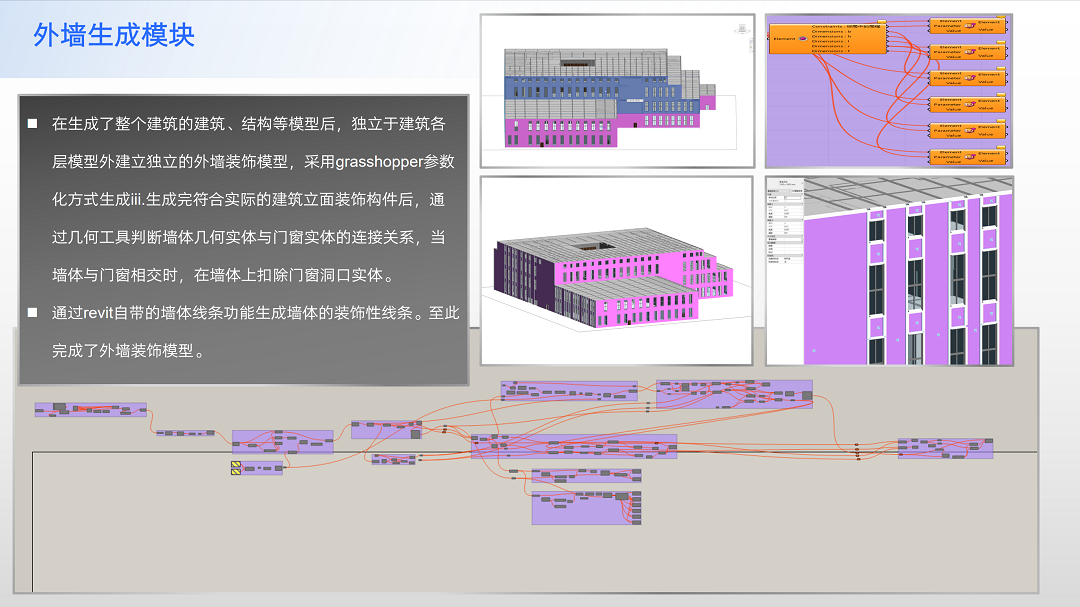Select the far-right purple node group
The image size is (1080, 607).
pyautogui.click(x=945, y=448)
